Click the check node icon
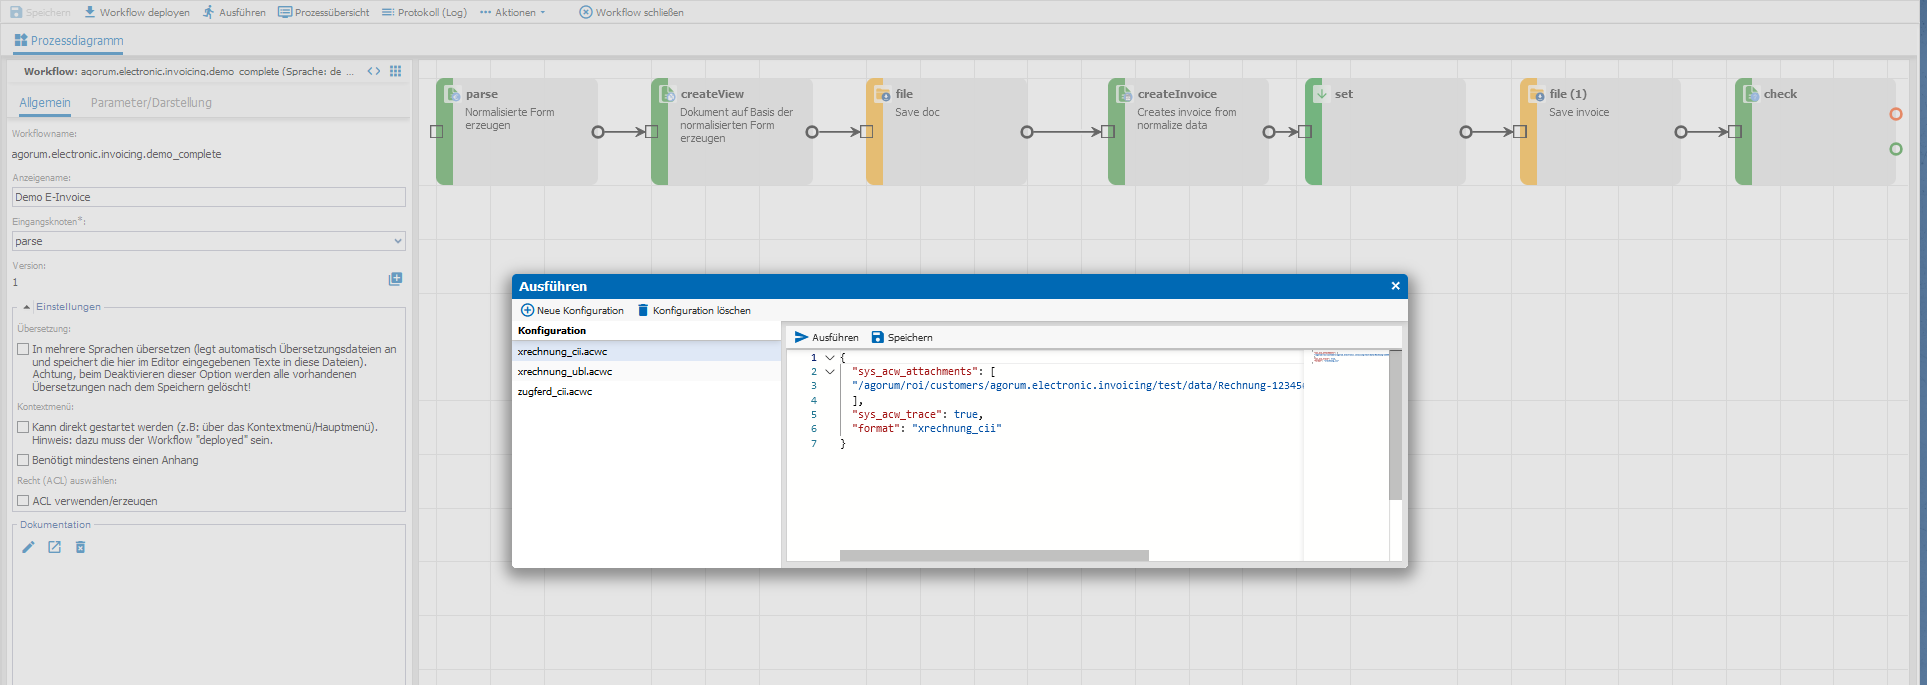Viewport: 1927px width, 685px height. click(1752, 94)
